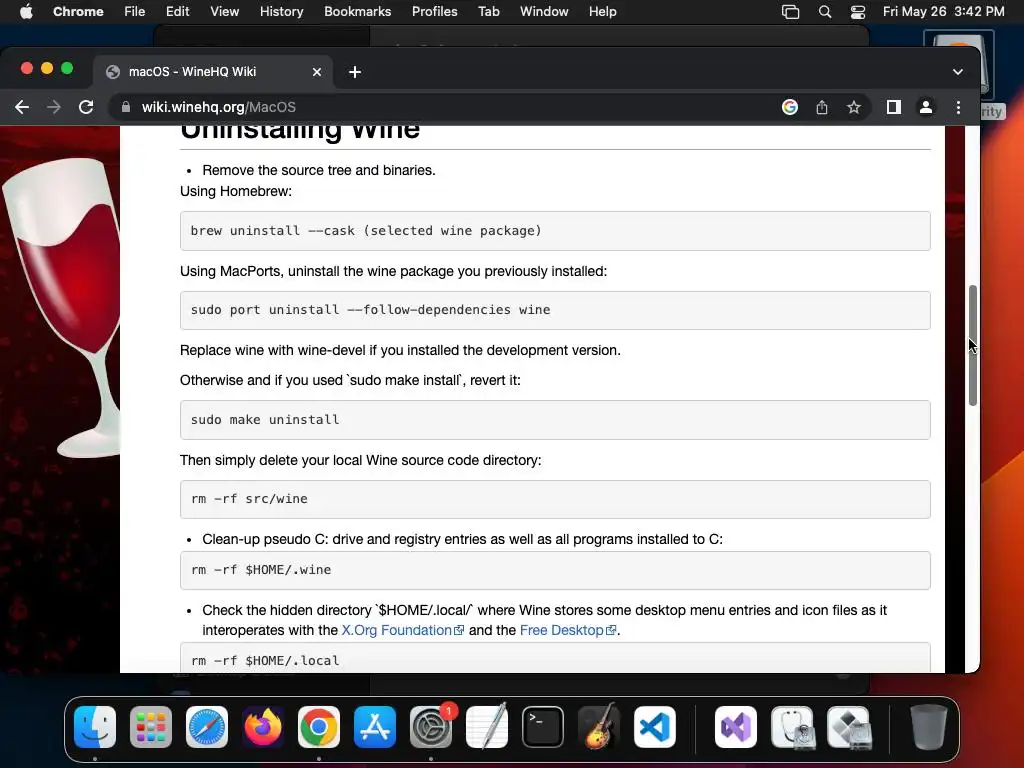
Task: Open the Google icon in address bar
Action: 790,107
